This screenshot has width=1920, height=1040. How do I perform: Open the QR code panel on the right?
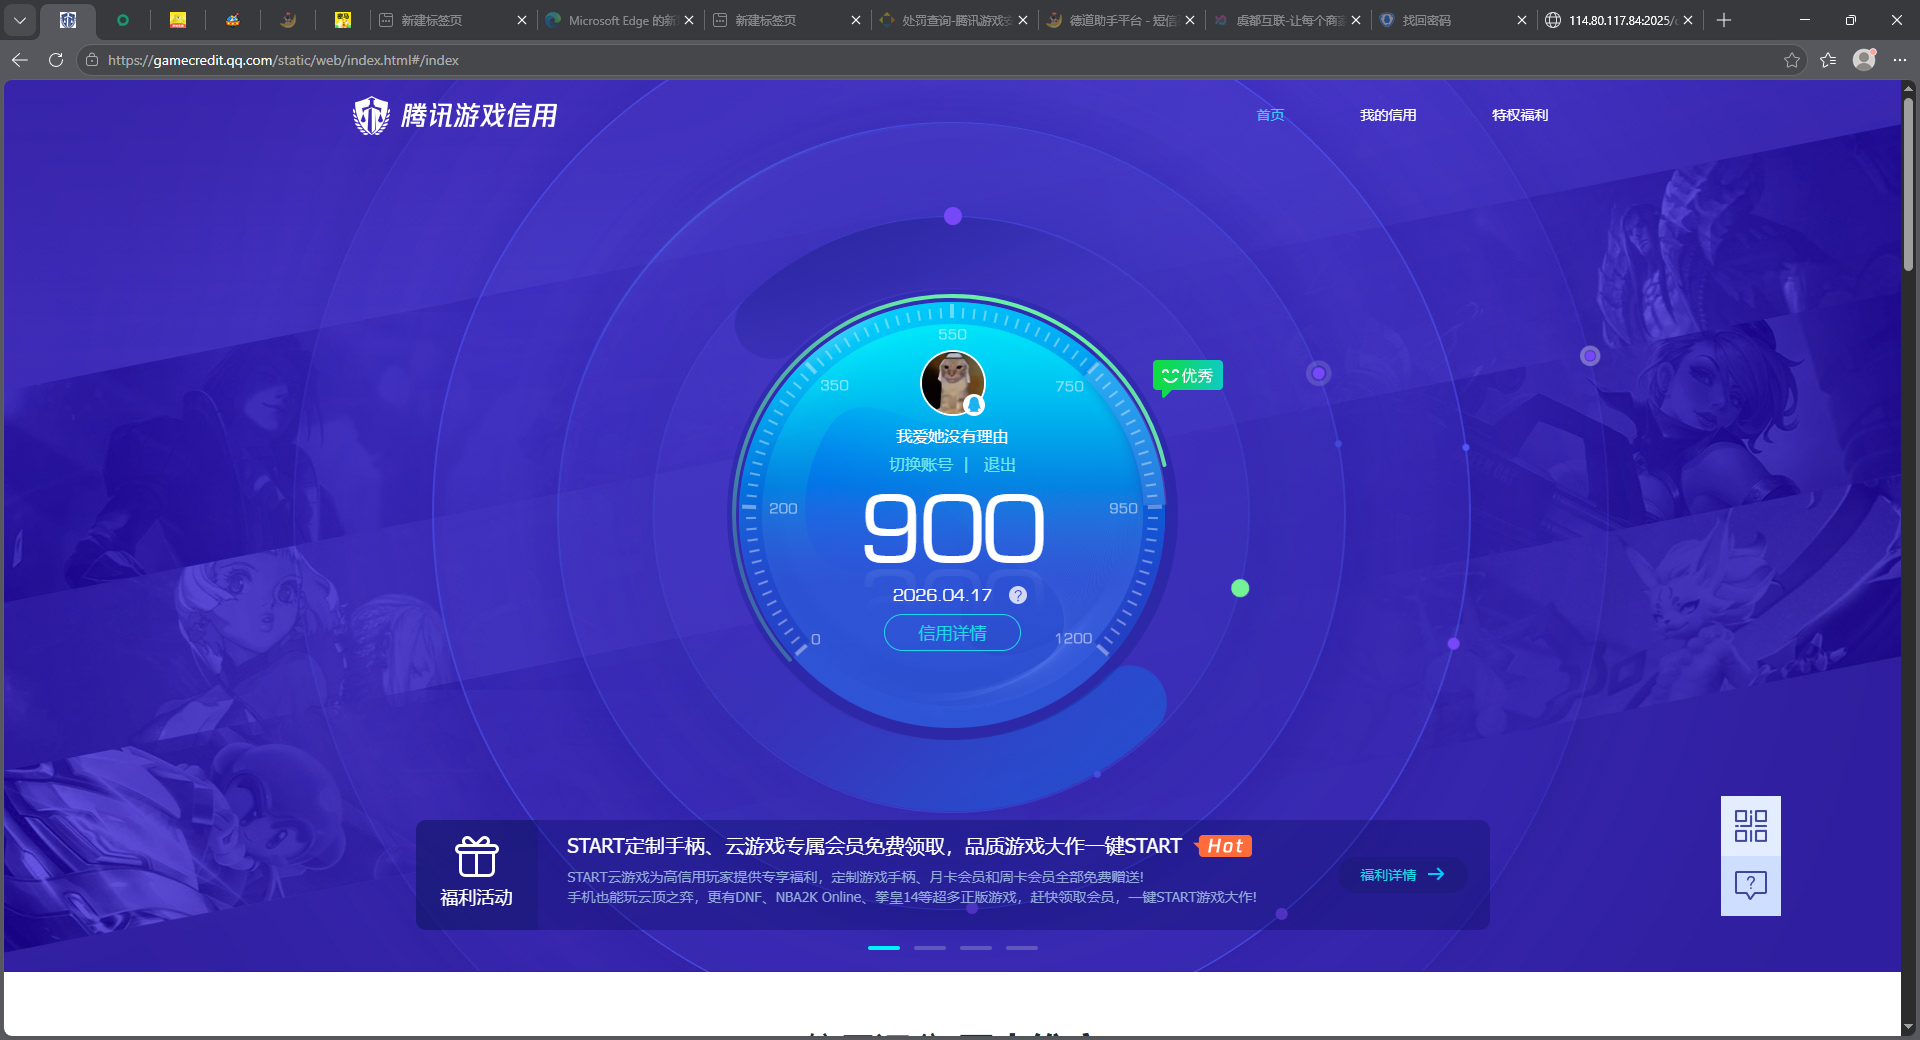coord(1750,826)
